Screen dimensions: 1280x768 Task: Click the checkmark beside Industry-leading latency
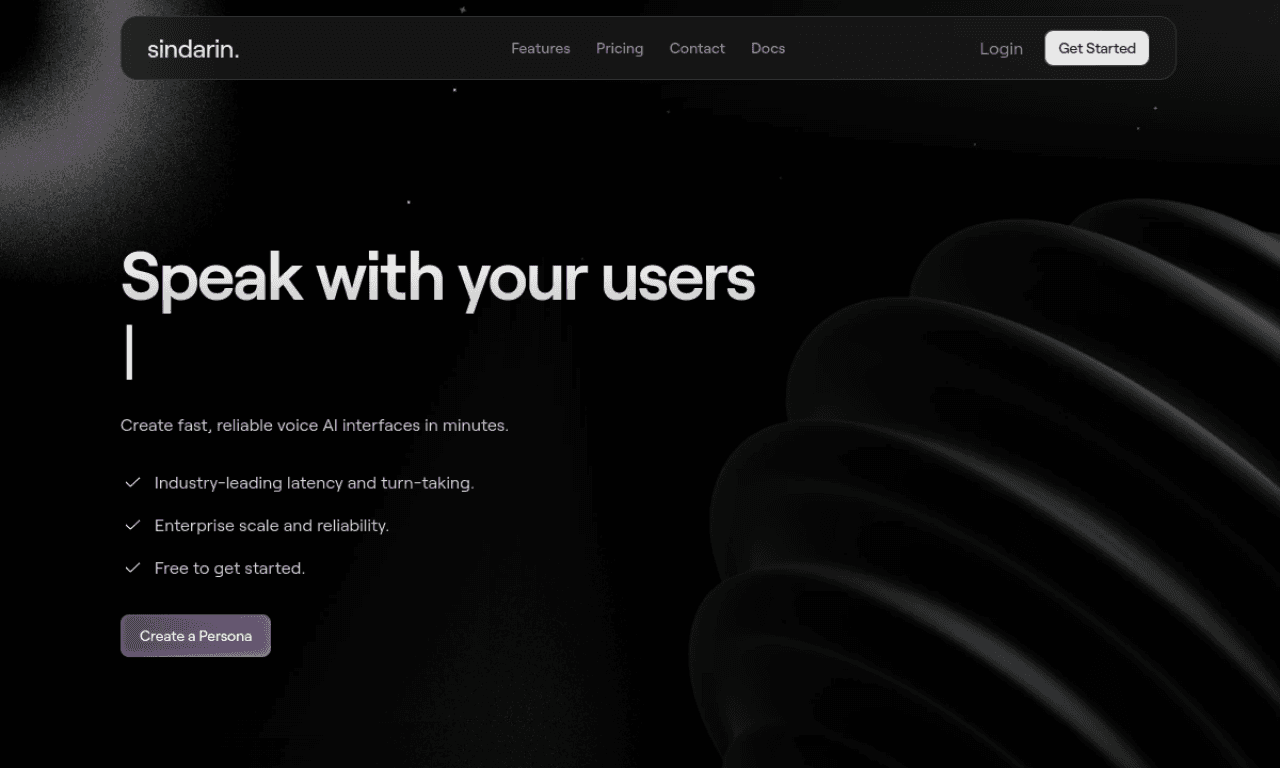pyautogui.click(x=132, y=483)
